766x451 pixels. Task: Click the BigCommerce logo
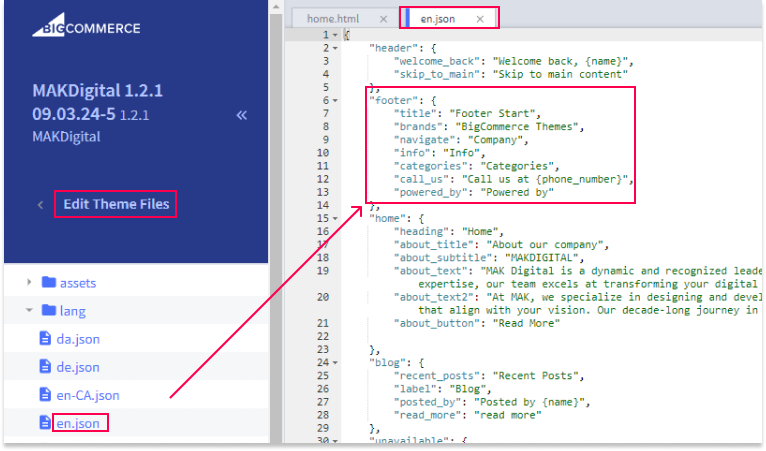point(87,26)
